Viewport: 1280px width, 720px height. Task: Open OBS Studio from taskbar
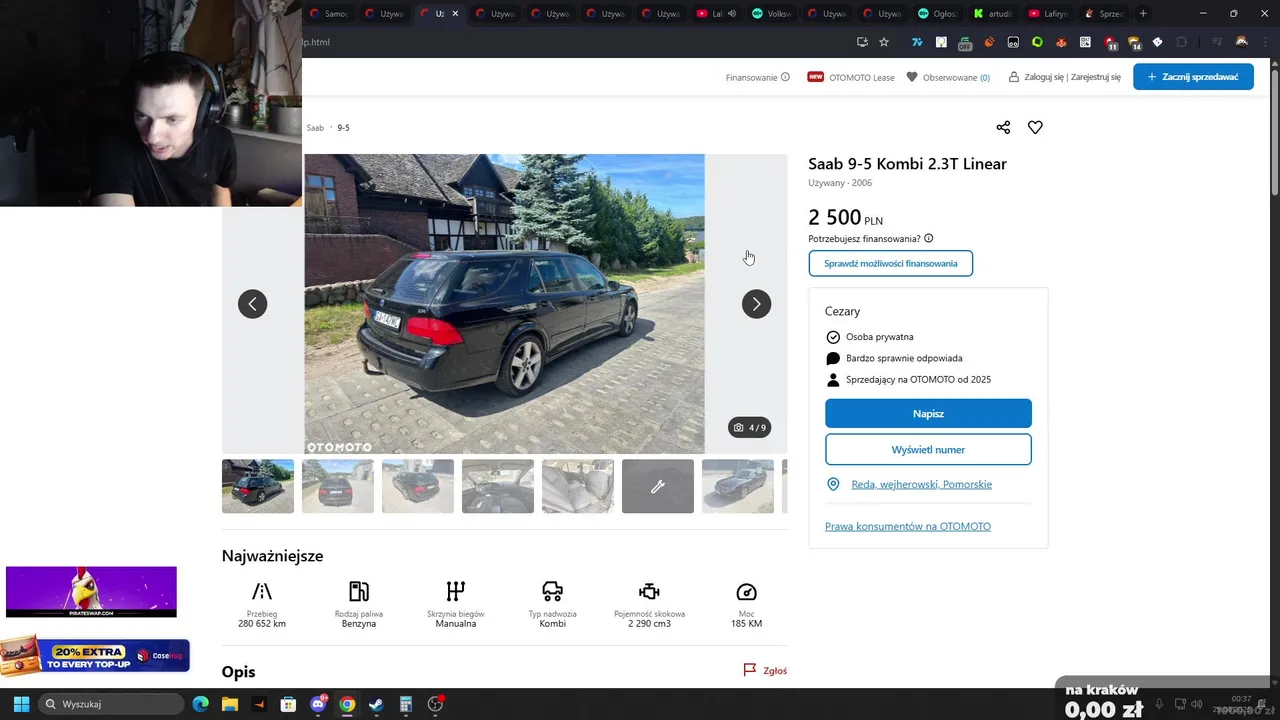point(435,704)
